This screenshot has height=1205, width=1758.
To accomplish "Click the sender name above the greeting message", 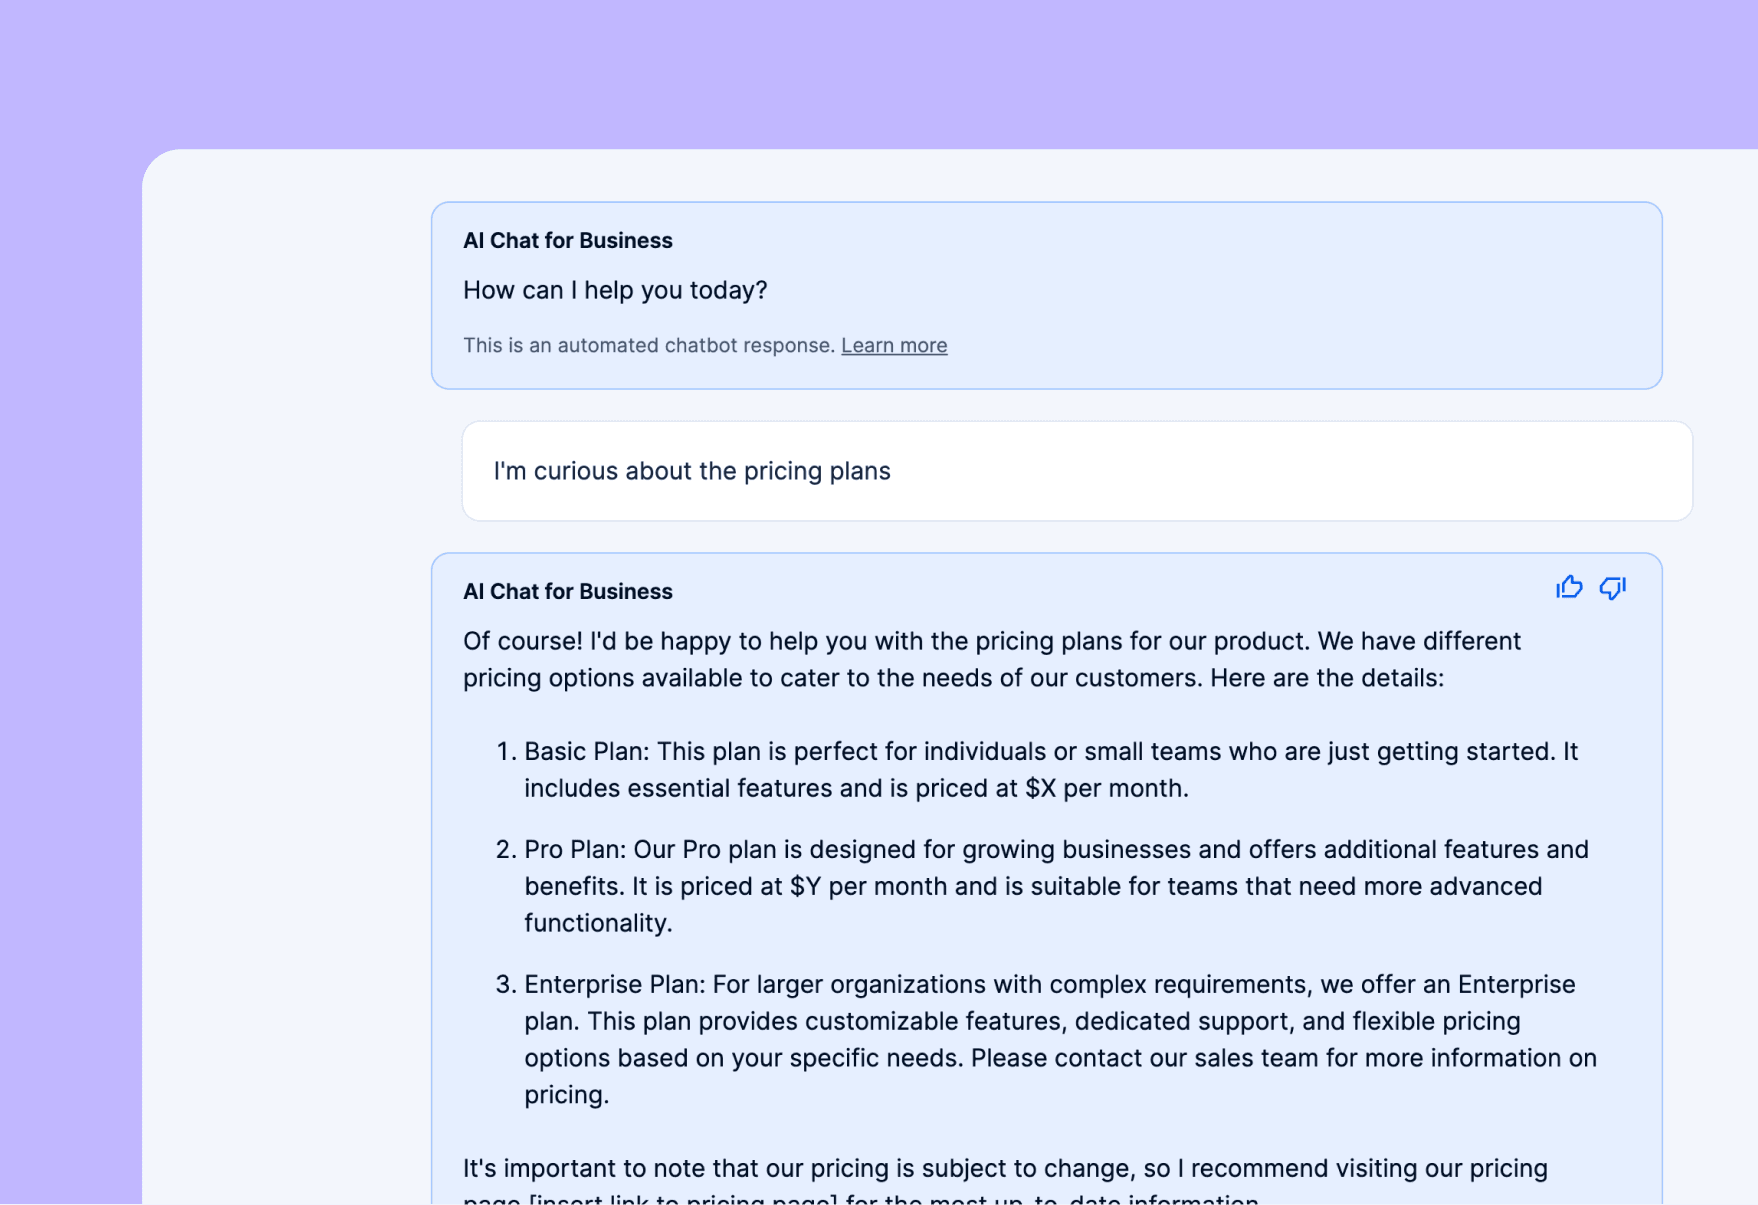I will pos(568,241).
